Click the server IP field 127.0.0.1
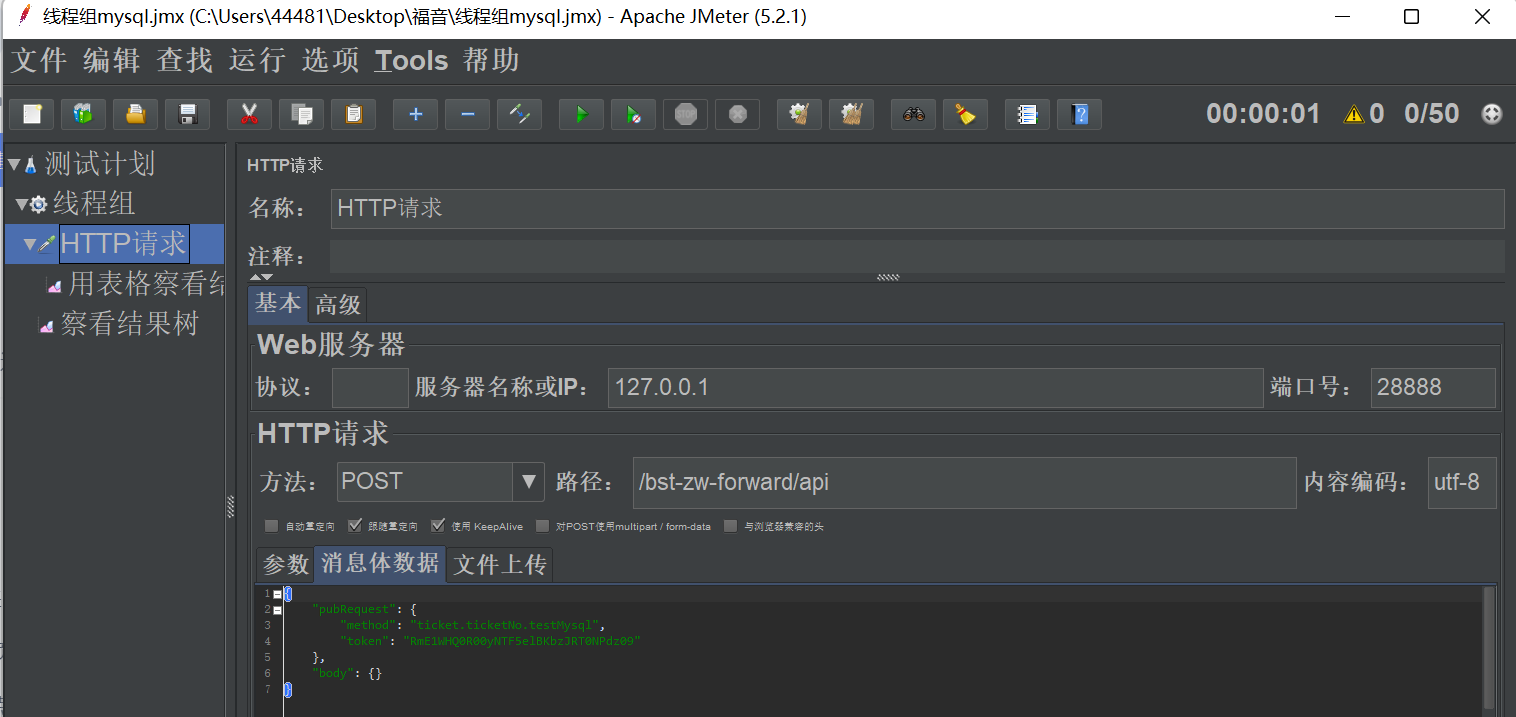Image resolution: width=1516 pixels, height=717 pixels. tap(935, 387)
